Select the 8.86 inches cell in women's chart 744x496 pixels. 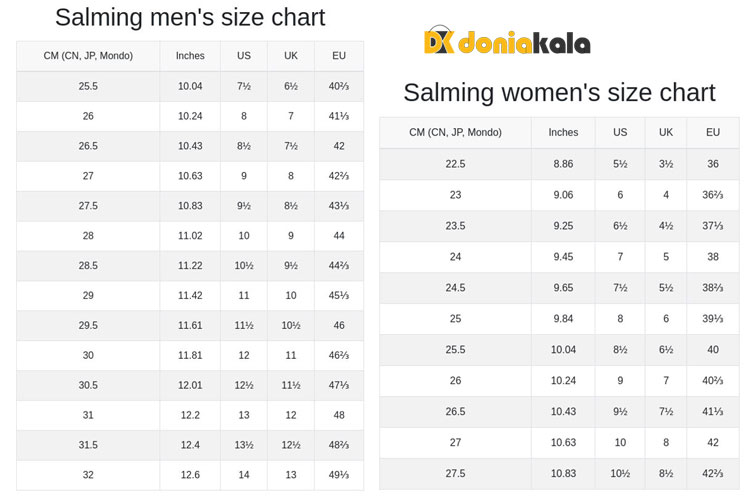[x=563, y=164]
